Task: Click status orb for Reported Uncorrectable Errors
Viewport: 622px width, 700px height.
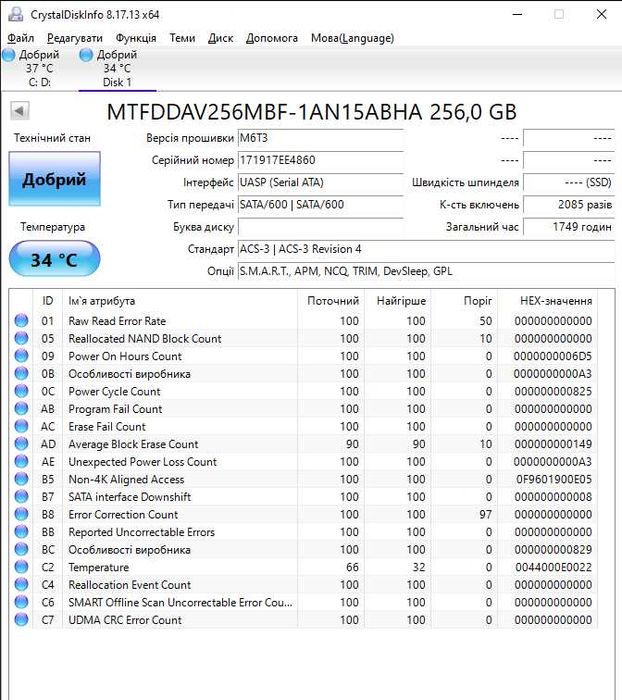Action: [x=21, y=532]
